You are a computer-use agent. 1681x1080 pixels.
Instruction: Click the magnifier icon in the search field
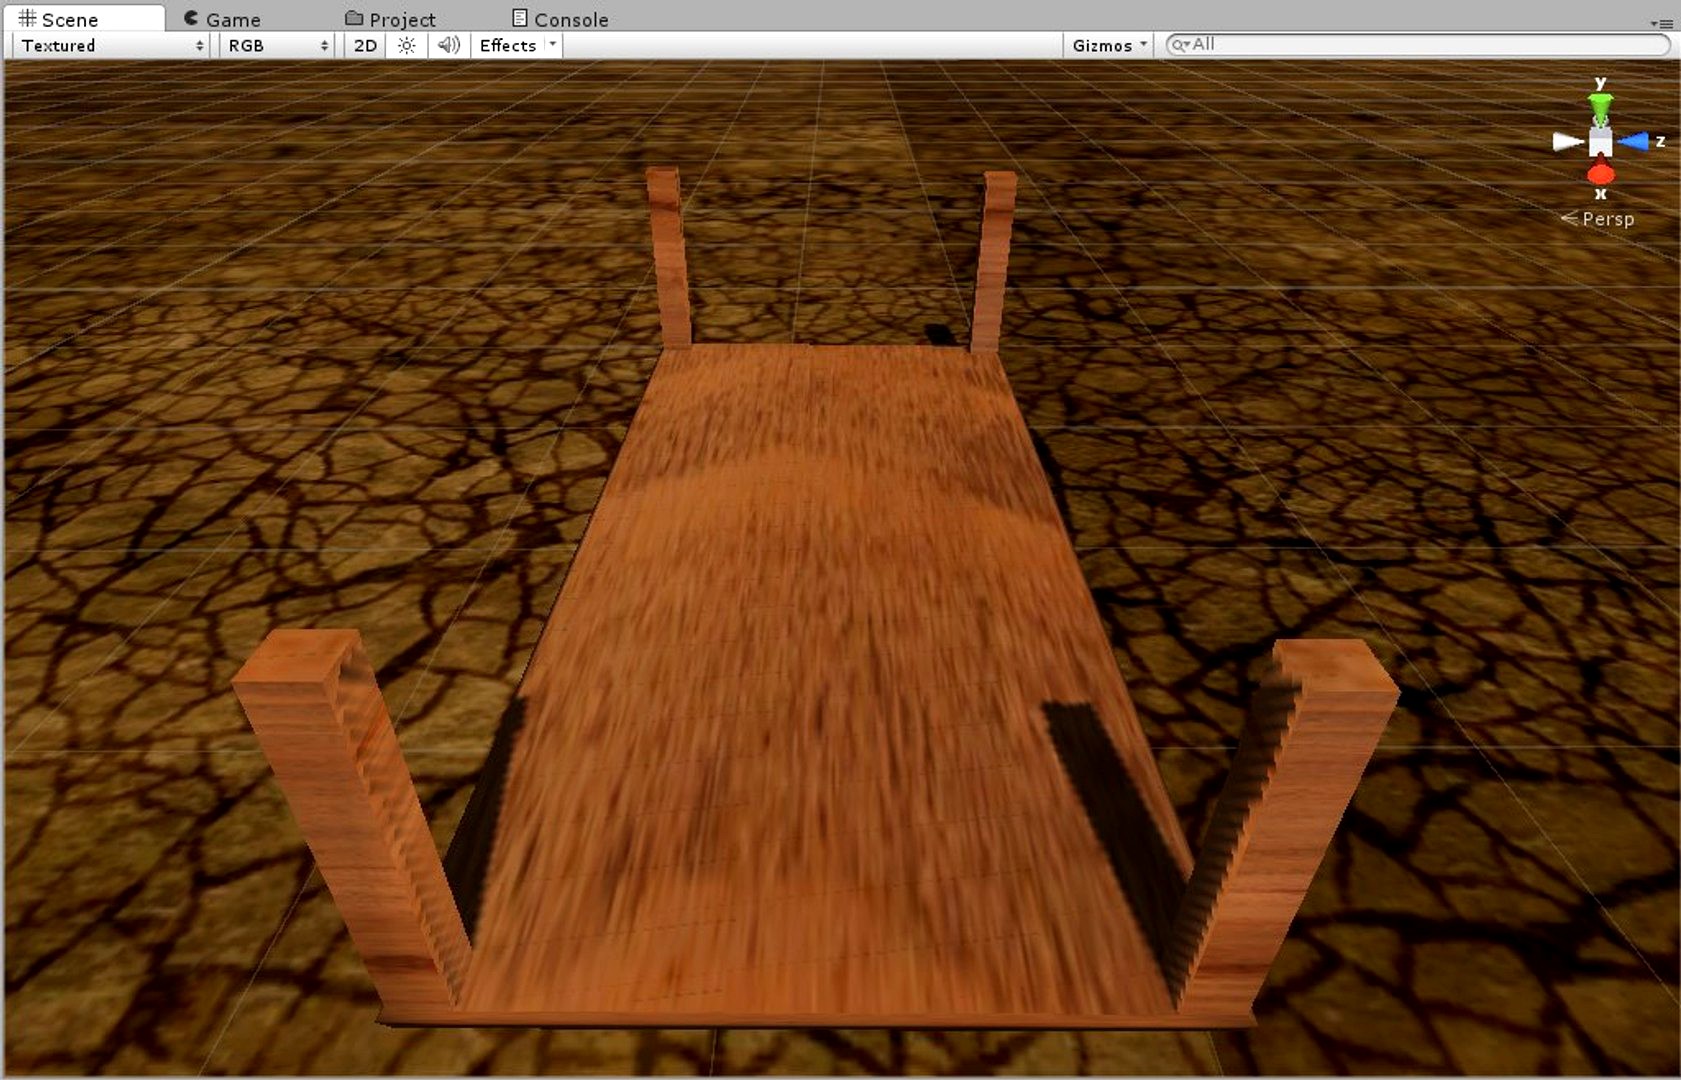point(1180,44)
